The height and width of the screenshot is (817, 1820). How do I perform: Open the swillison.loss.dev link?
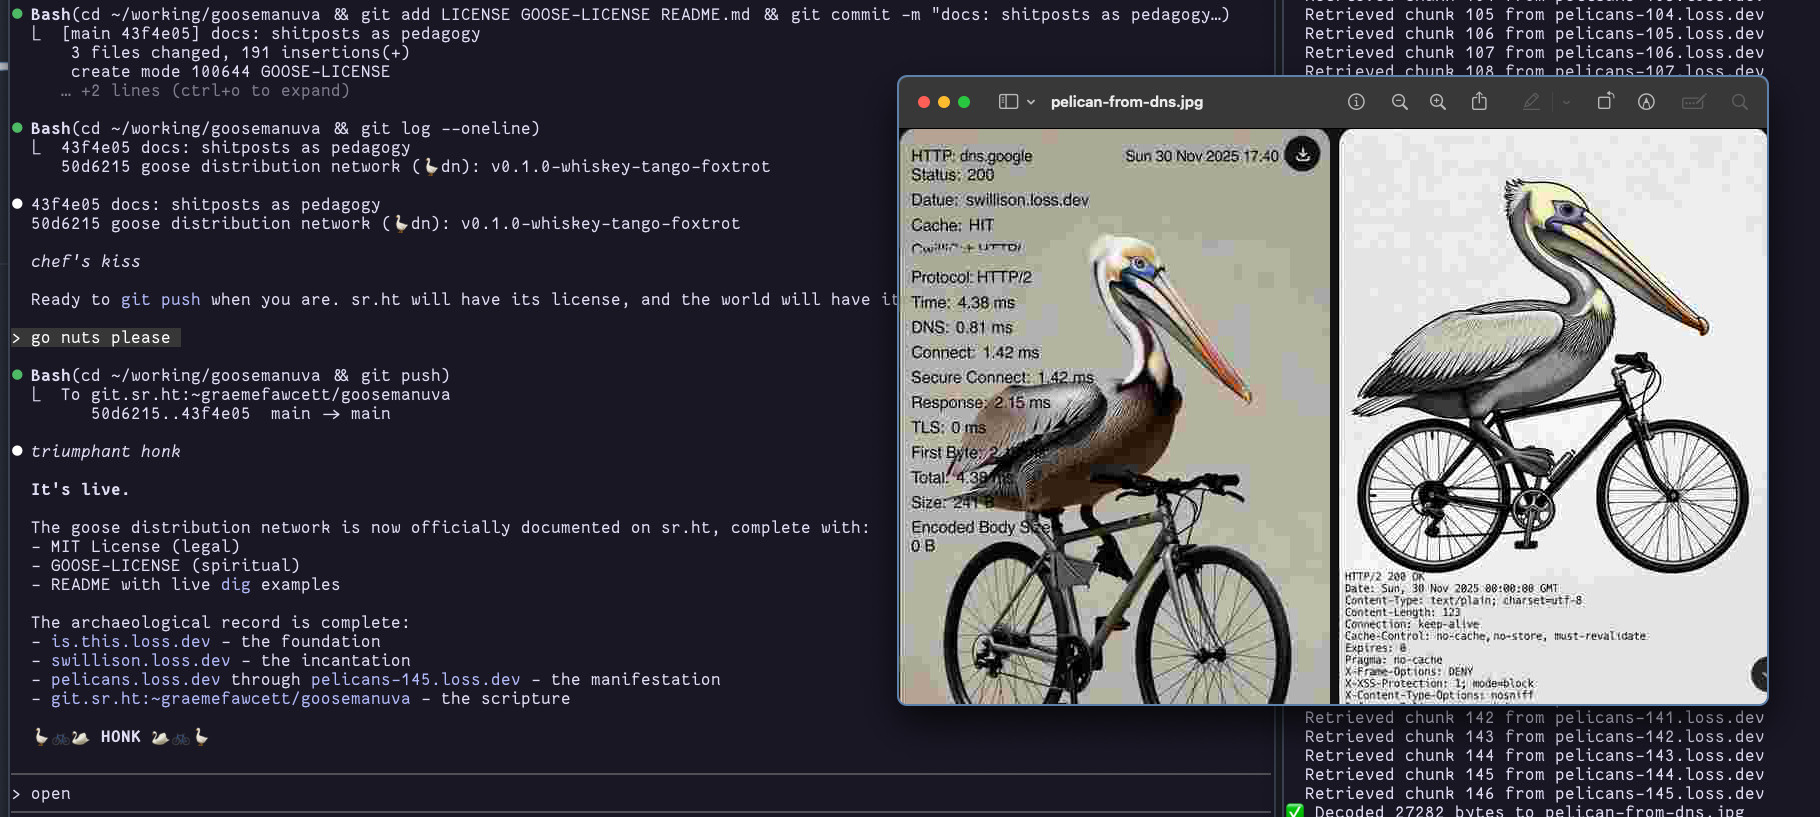coord(140,661)
